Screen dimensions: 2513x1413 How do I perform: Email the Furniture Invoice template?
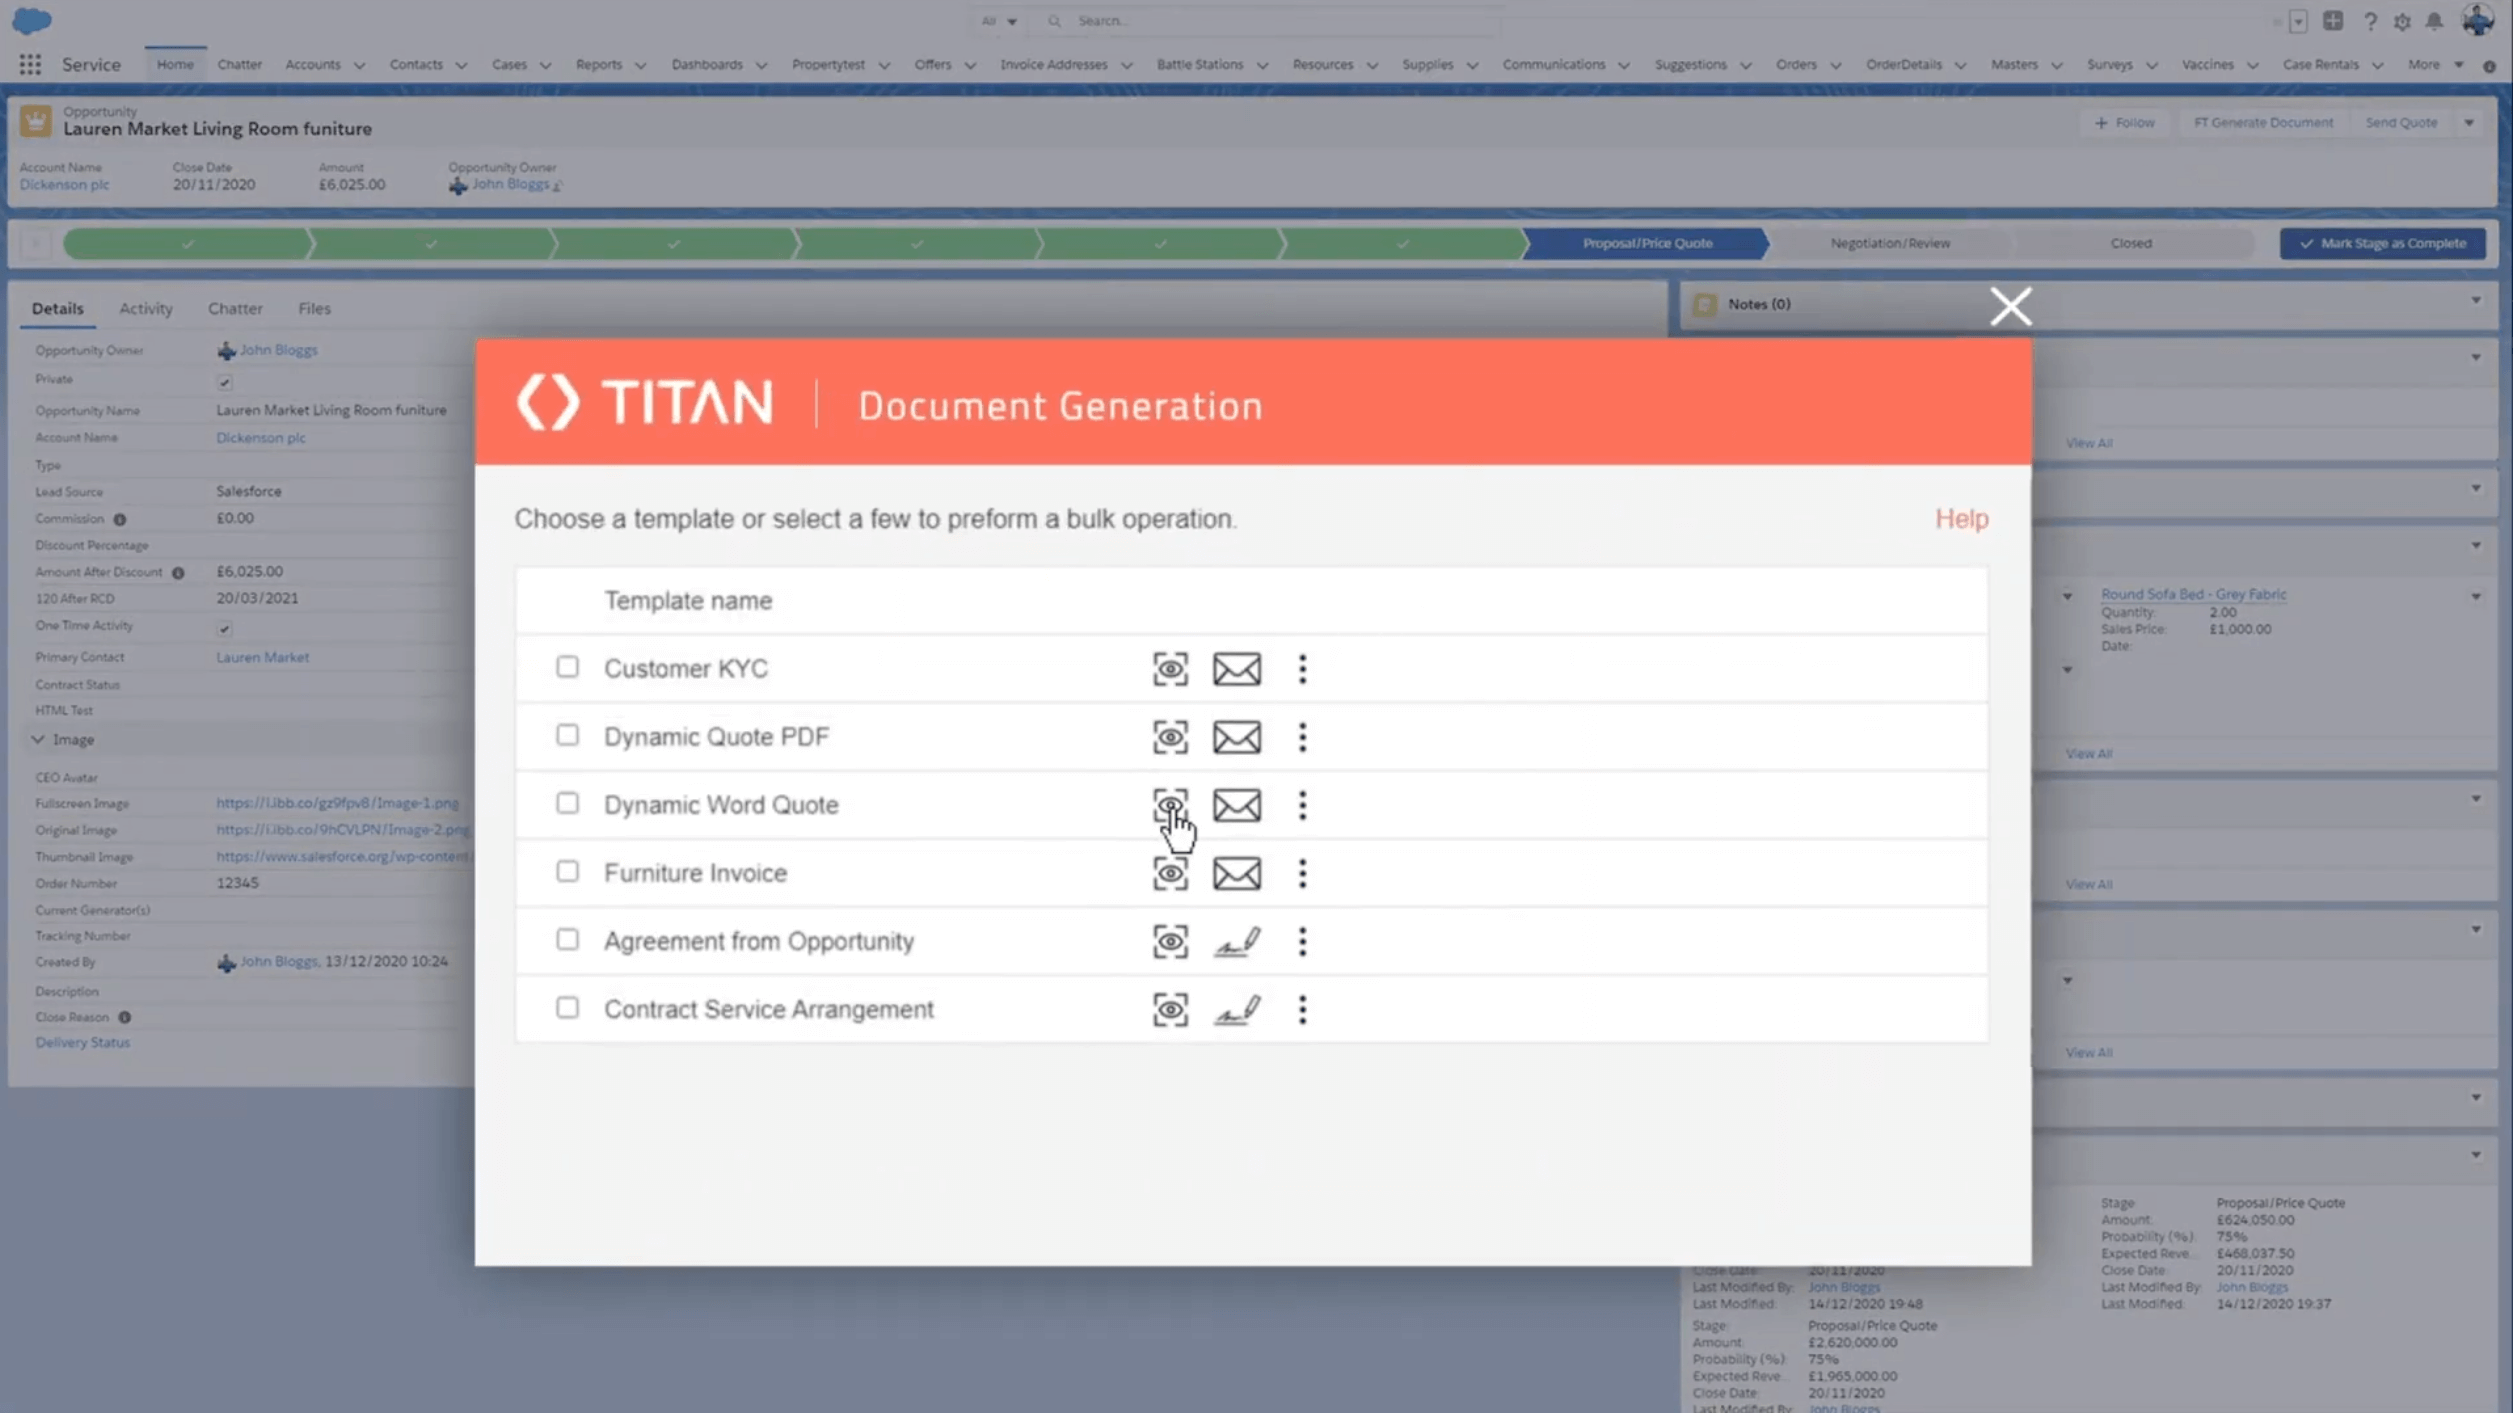pos(1236,873)
